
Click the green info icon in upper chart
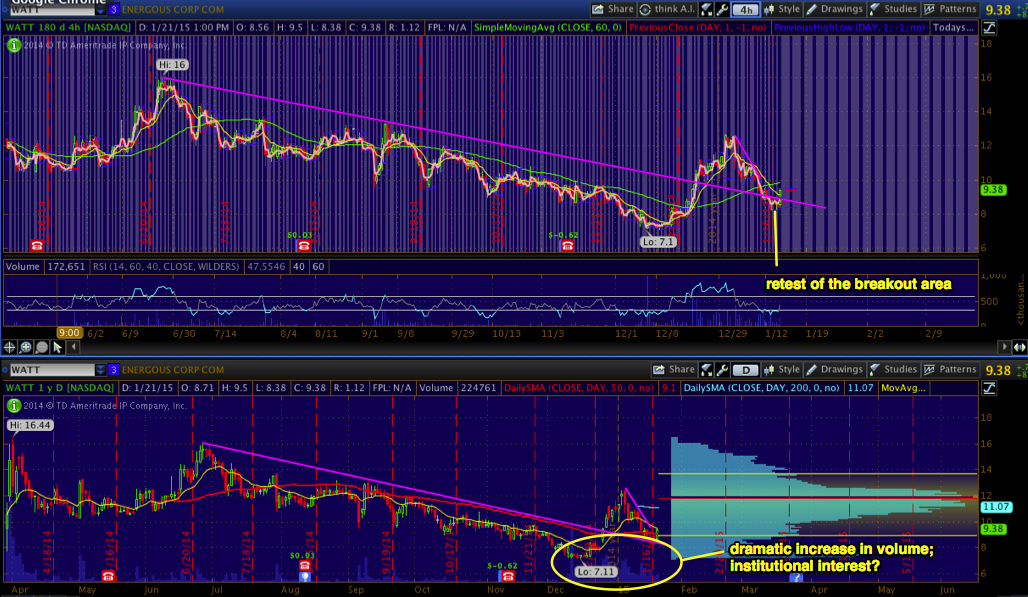click(x=13, y=45)
